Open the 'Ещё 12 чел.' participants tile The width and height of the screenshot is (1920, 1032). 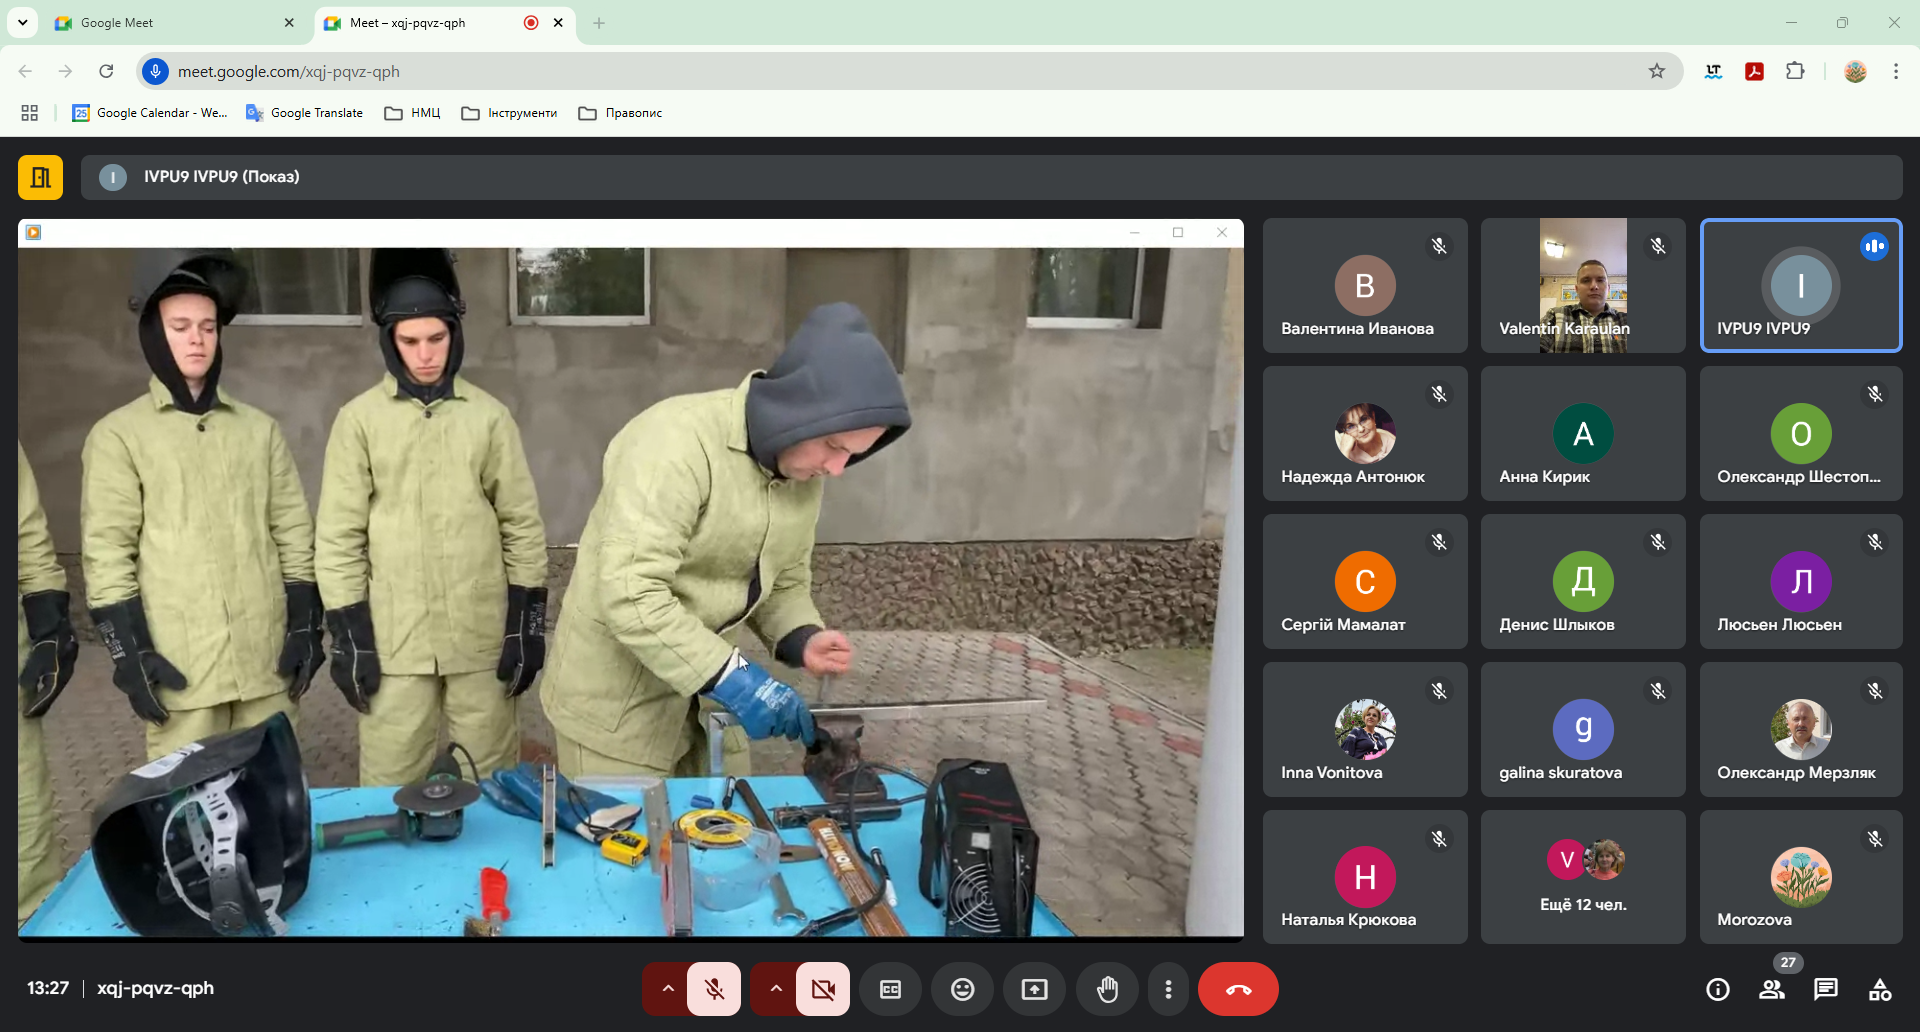pyautogui.click(x=1583, y=877)
